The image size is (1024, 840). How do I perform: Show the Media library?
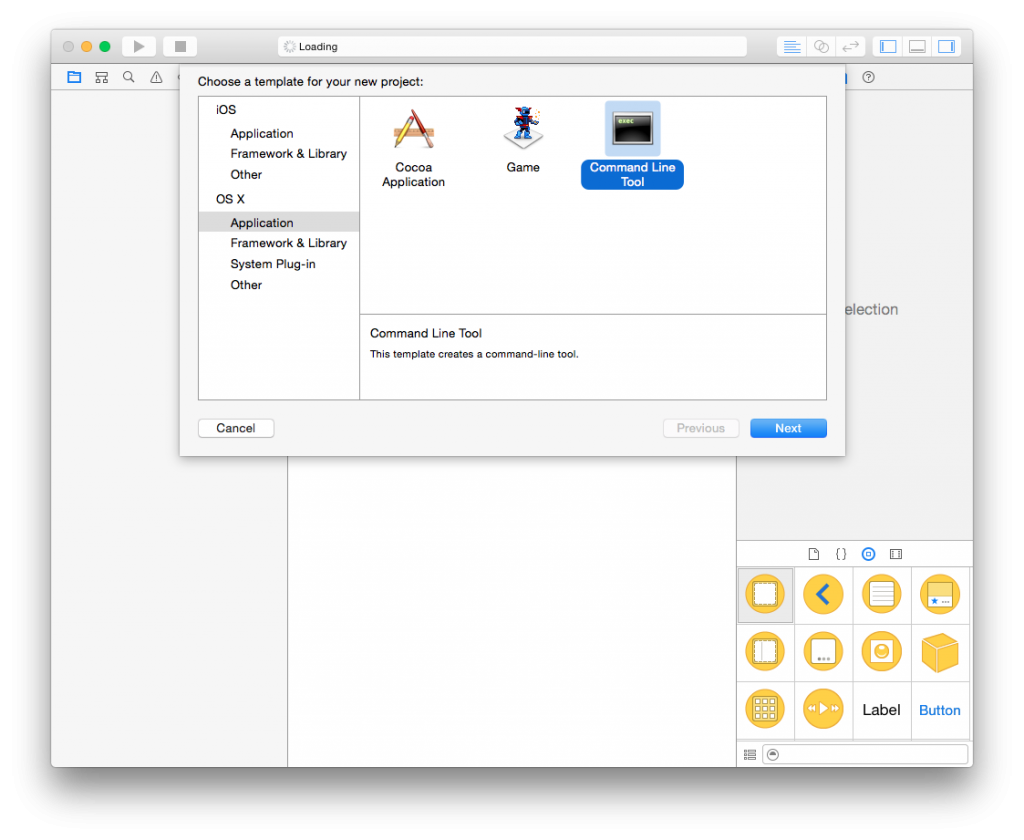point(896,554)
